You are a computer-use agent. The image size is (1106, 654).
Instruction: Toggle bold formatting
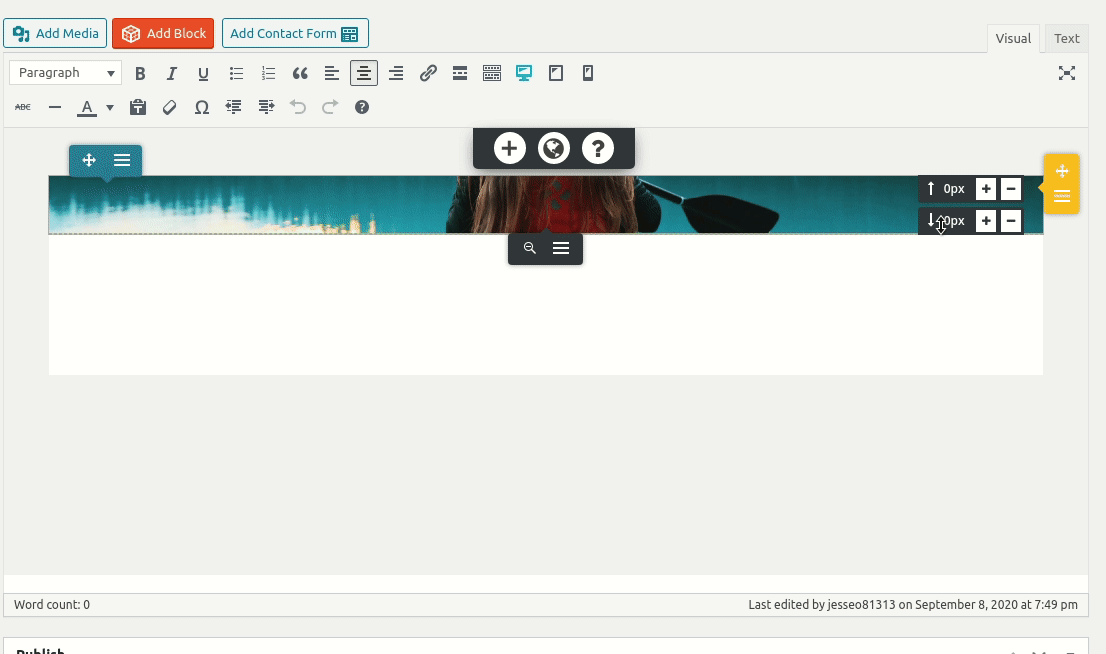click(x=140, y=73)
